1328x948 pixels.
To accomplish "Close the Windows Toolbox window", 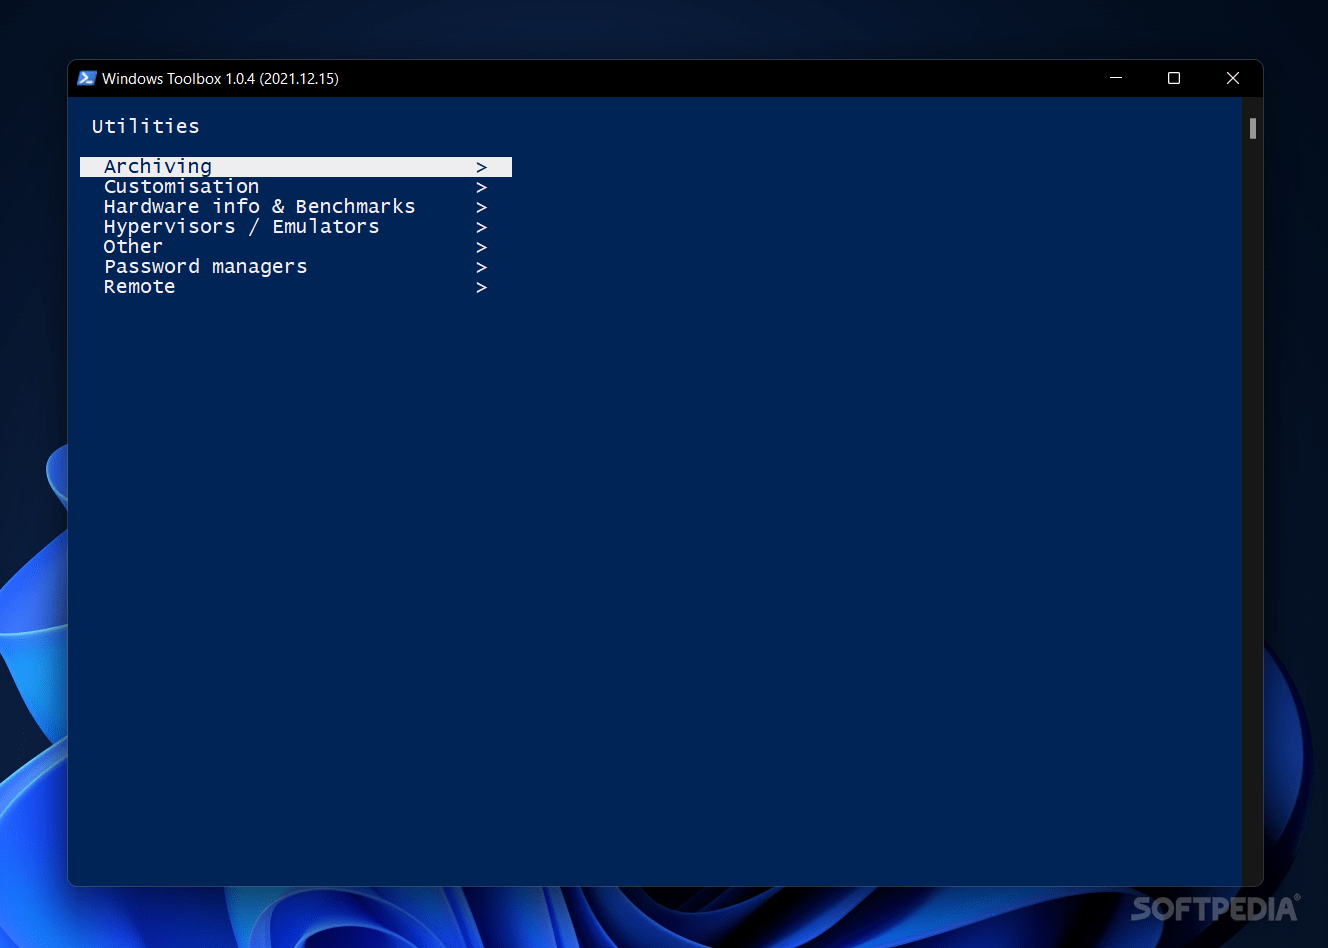I will point(1233,78).
